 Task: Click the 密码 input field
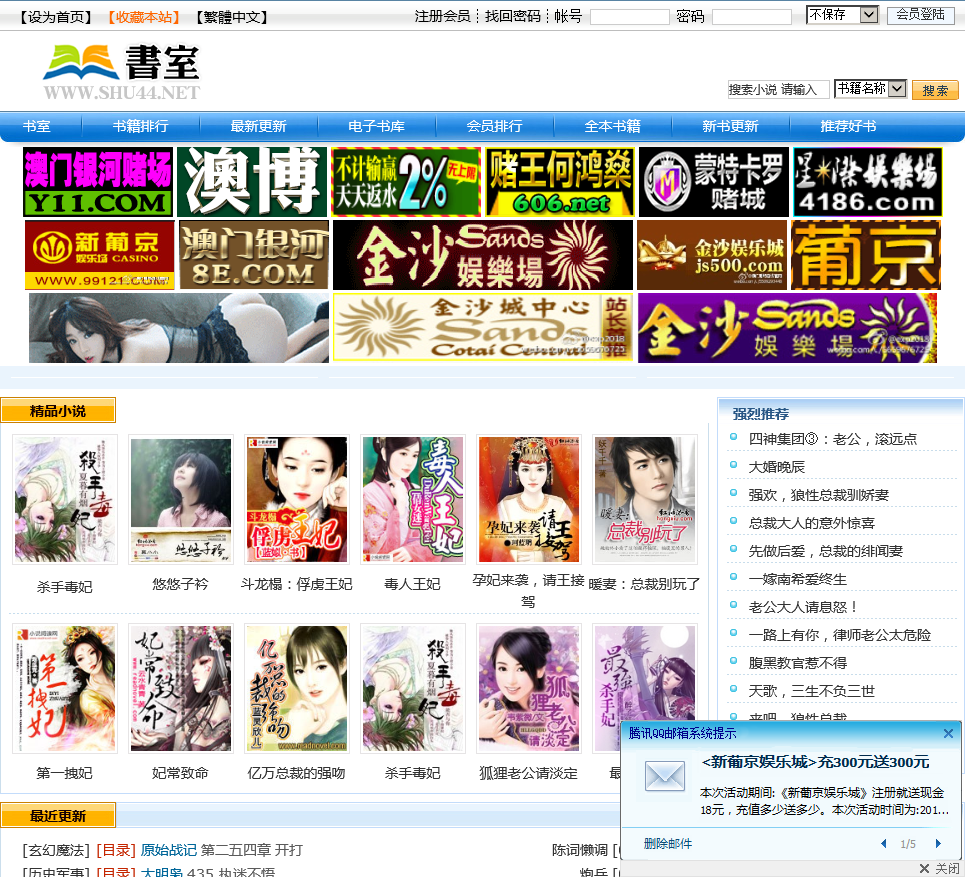coord(751,17)
